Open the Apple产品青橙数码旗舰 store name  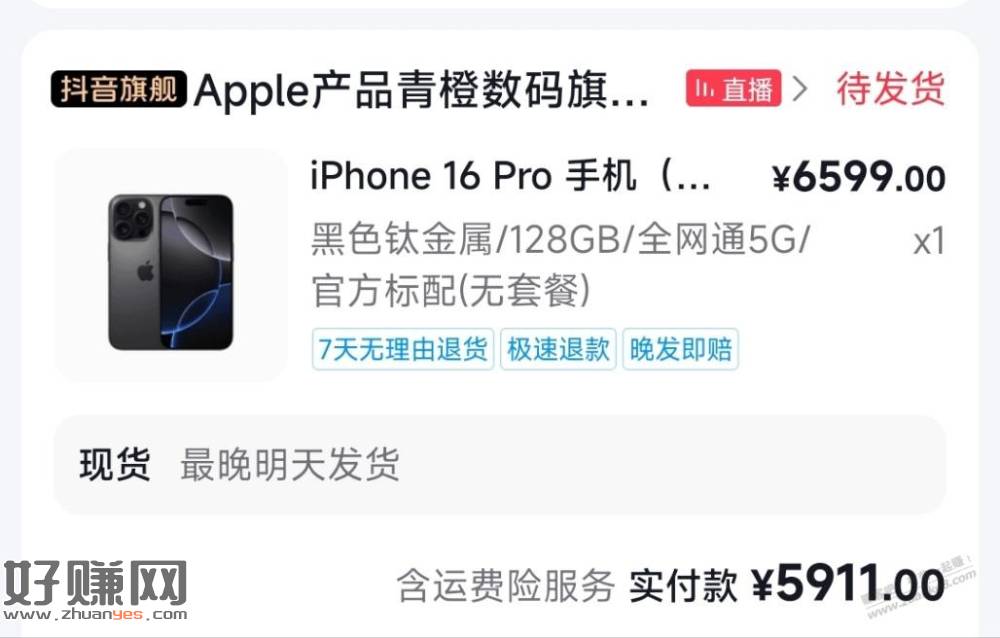(x=421, y=90)
